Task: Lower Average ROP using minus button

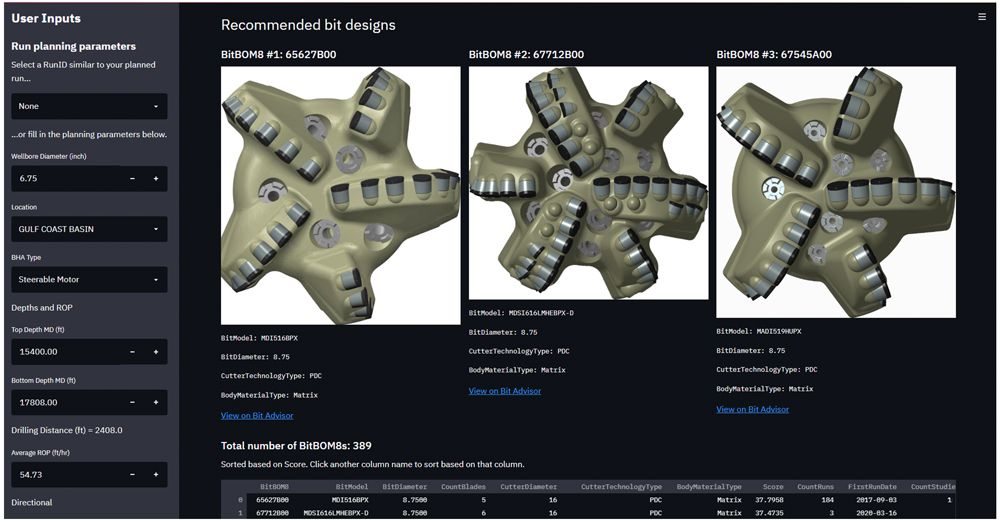Action: [133, 475]
